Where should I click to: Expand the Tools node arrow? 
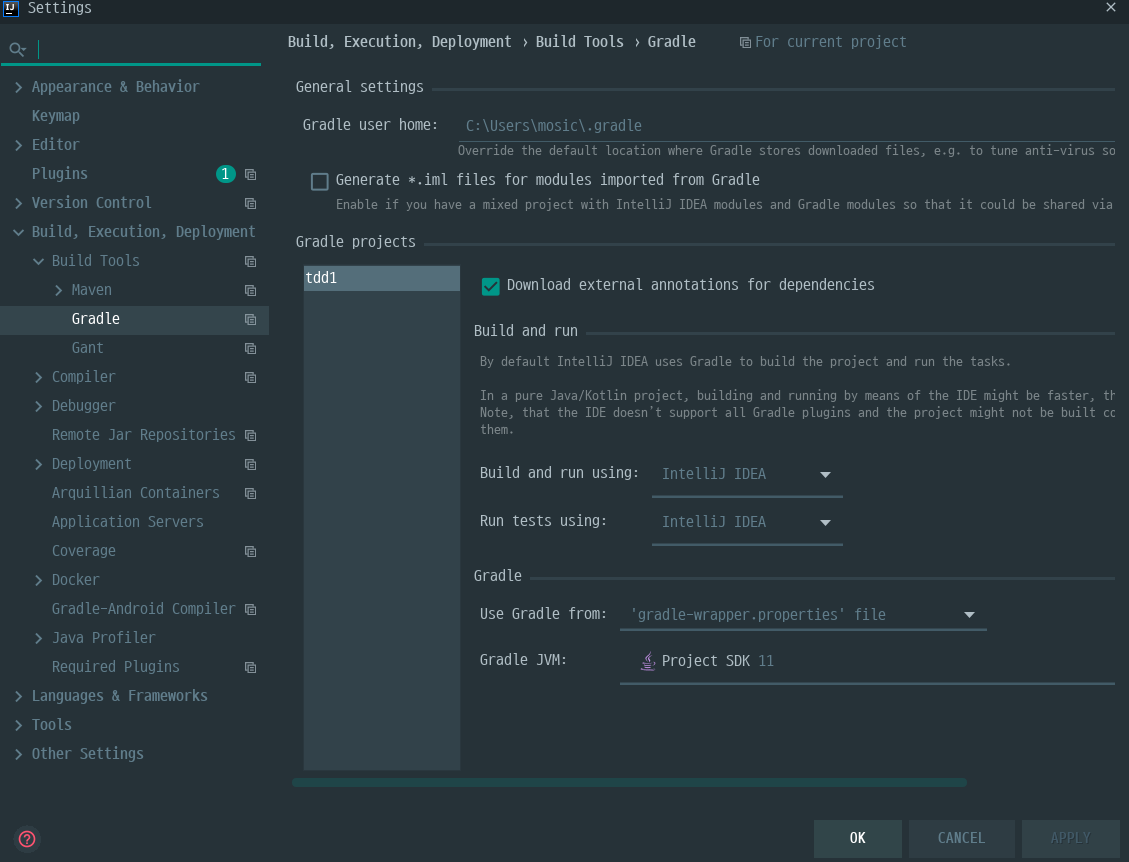[x=19, y=725]
